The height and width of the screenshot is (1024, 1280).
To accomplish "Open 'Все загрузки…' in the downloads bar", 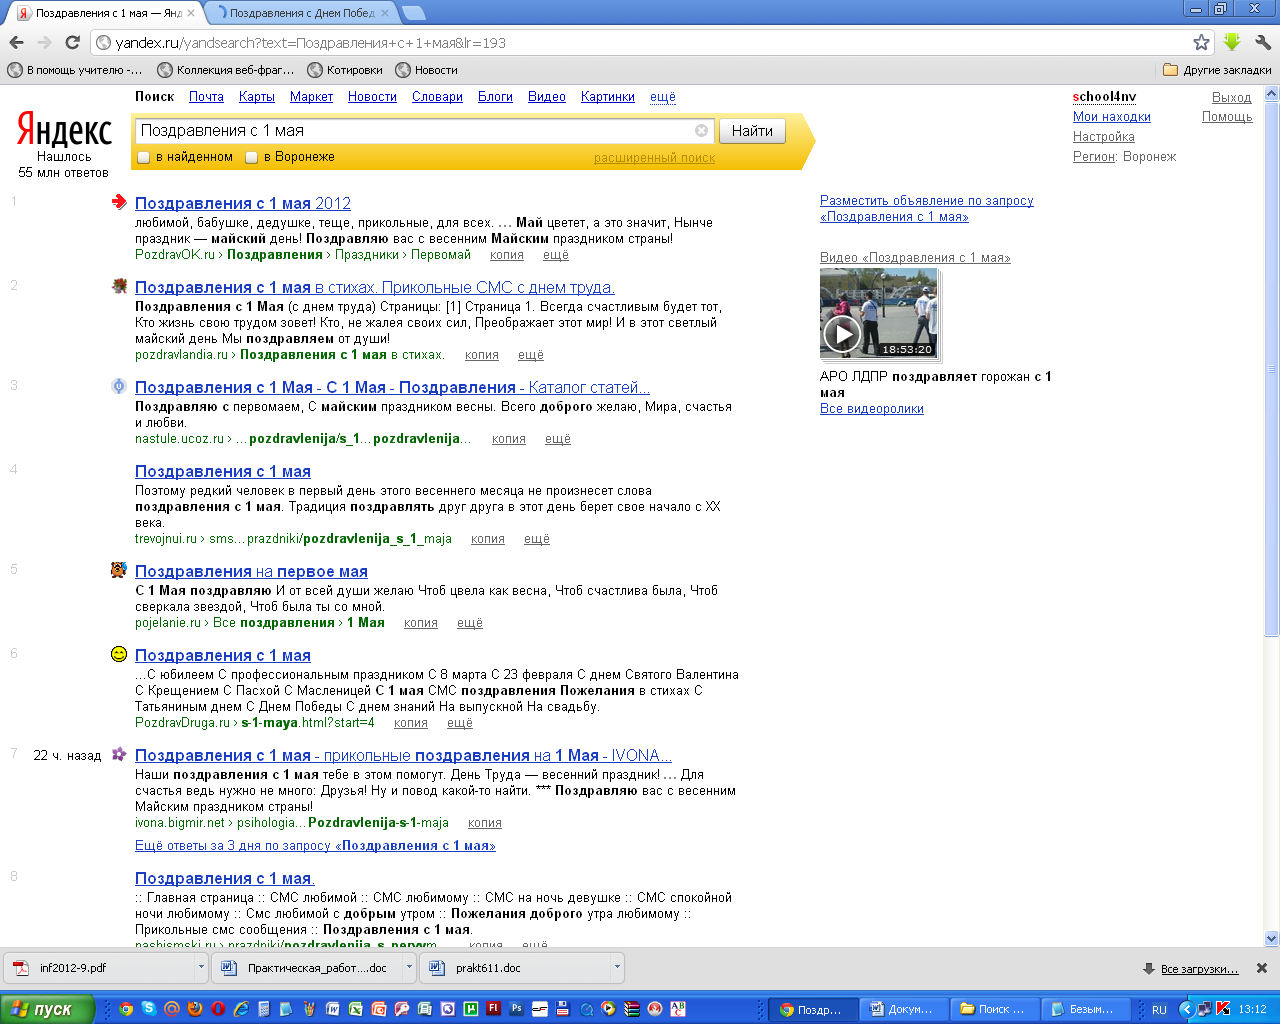I will coord(1199,968).
